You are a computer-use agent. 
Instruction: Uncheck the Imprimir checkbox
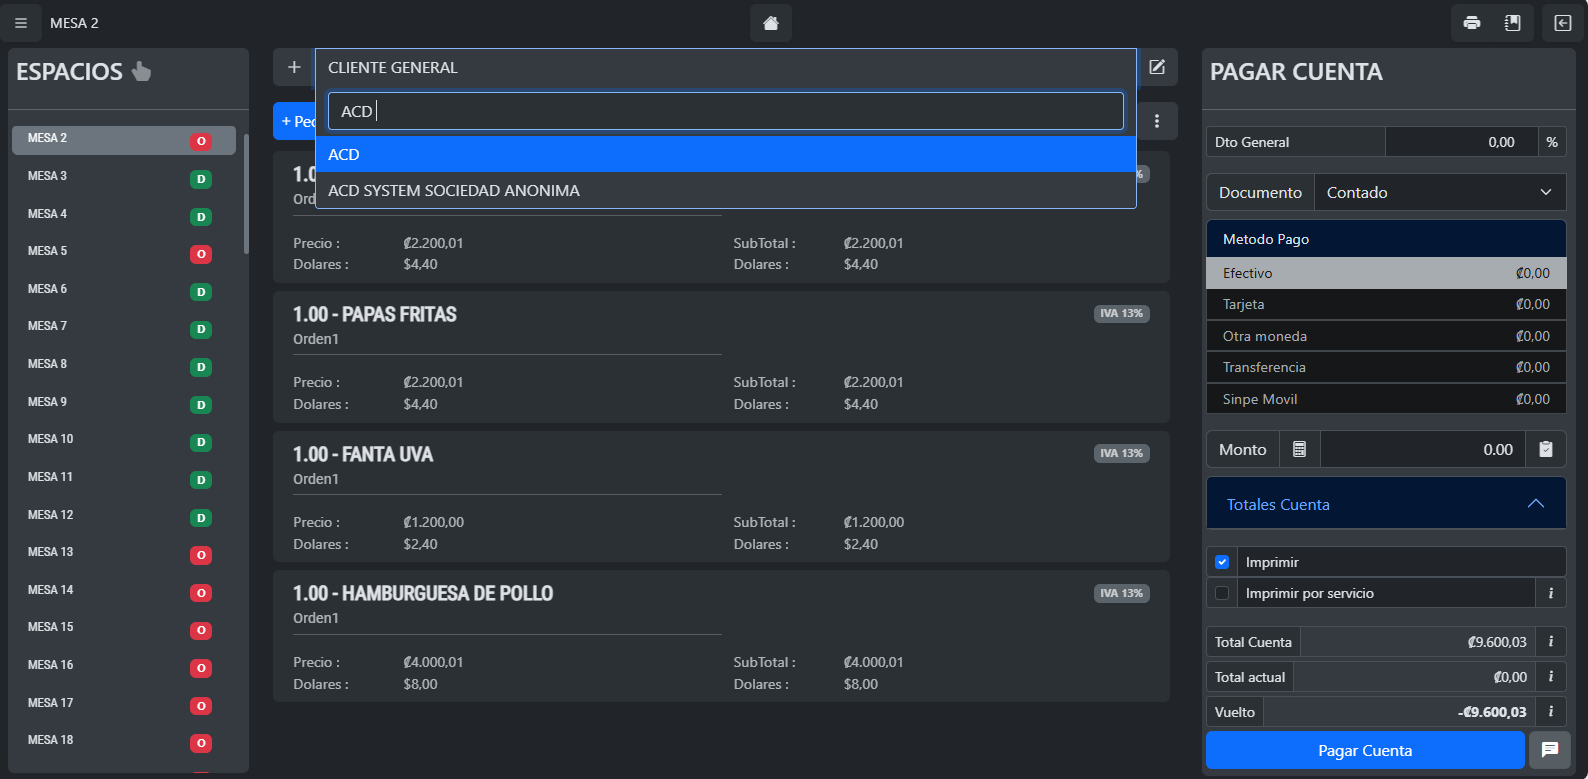coord(1222,562)
